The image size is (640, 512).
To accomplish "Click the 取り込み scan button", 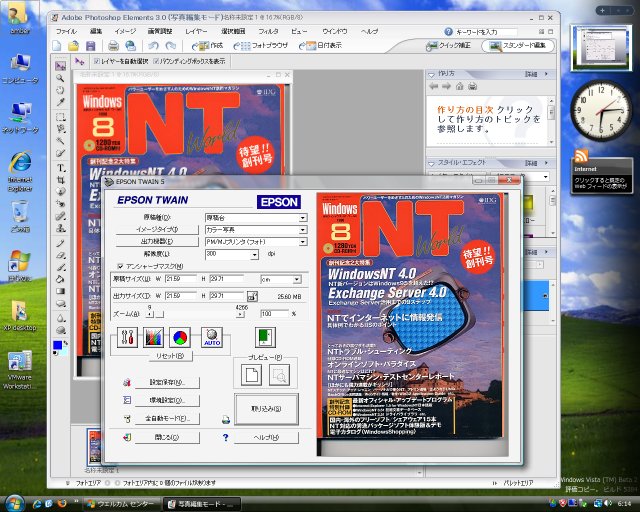I will coord(266,409).
